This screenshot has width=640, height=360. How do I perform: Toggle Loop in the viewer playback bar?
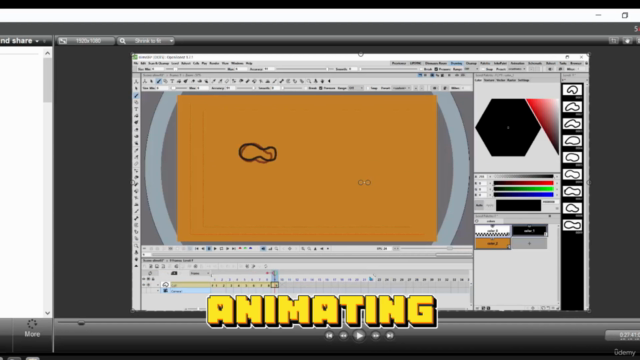(x=222, y=249)
